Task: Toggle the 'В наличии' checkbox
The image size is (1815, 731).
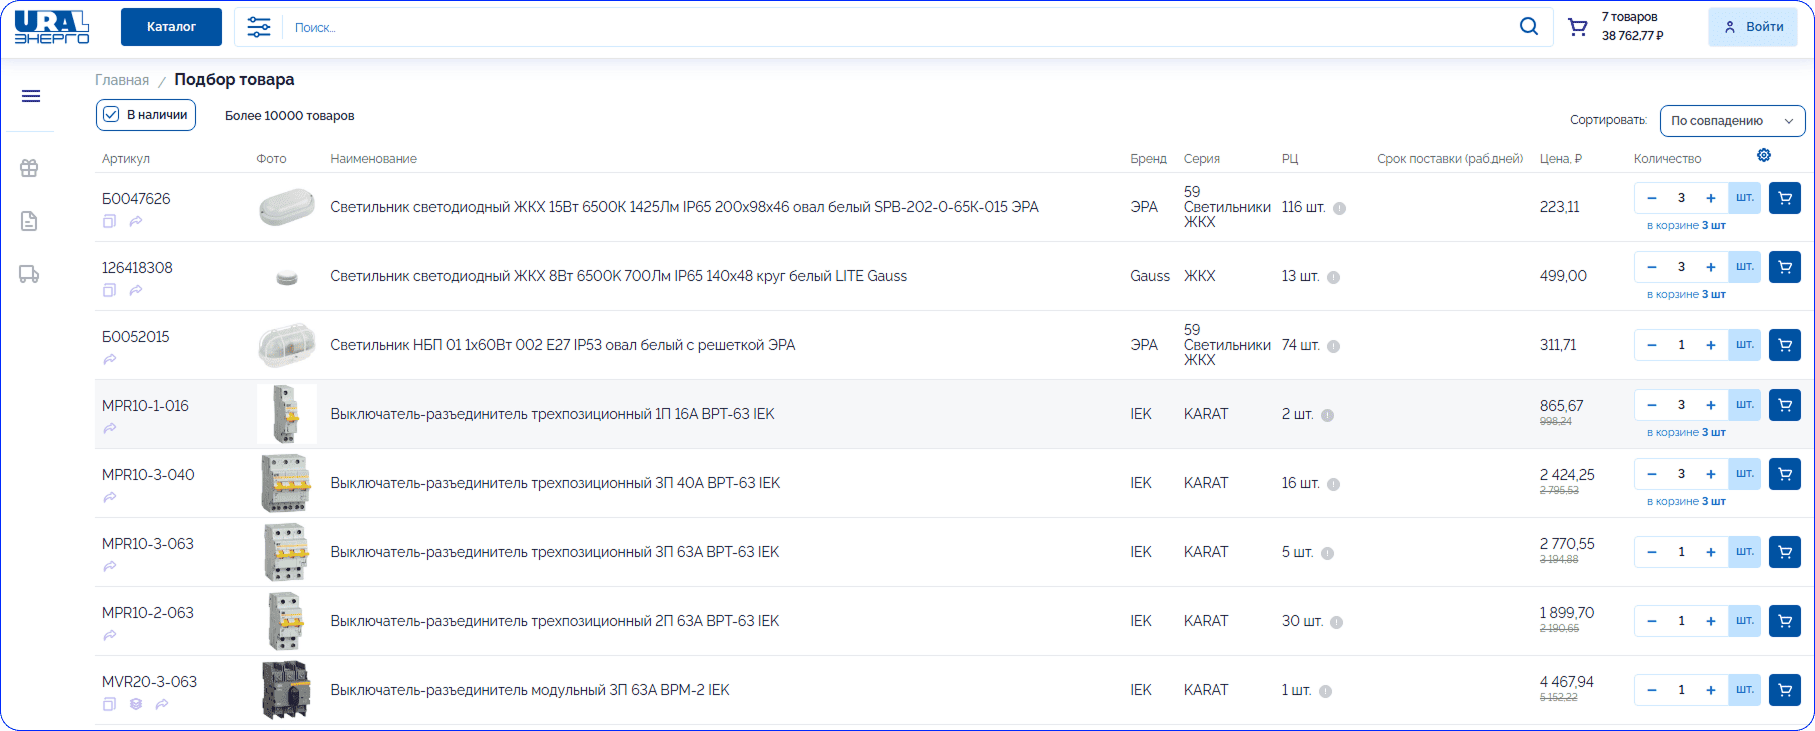Action: click(x=112, y=115)
